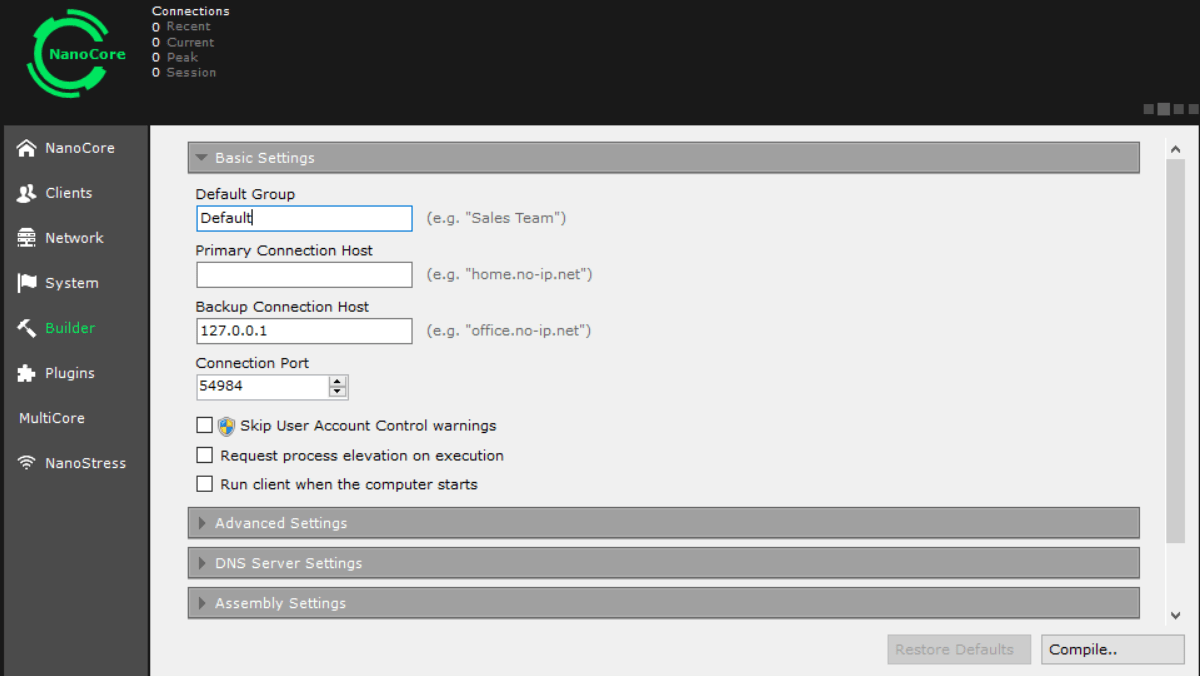This screenshot has width=1200, height=676.
Task: Select the Builder section label
Action: pos(70,328)
